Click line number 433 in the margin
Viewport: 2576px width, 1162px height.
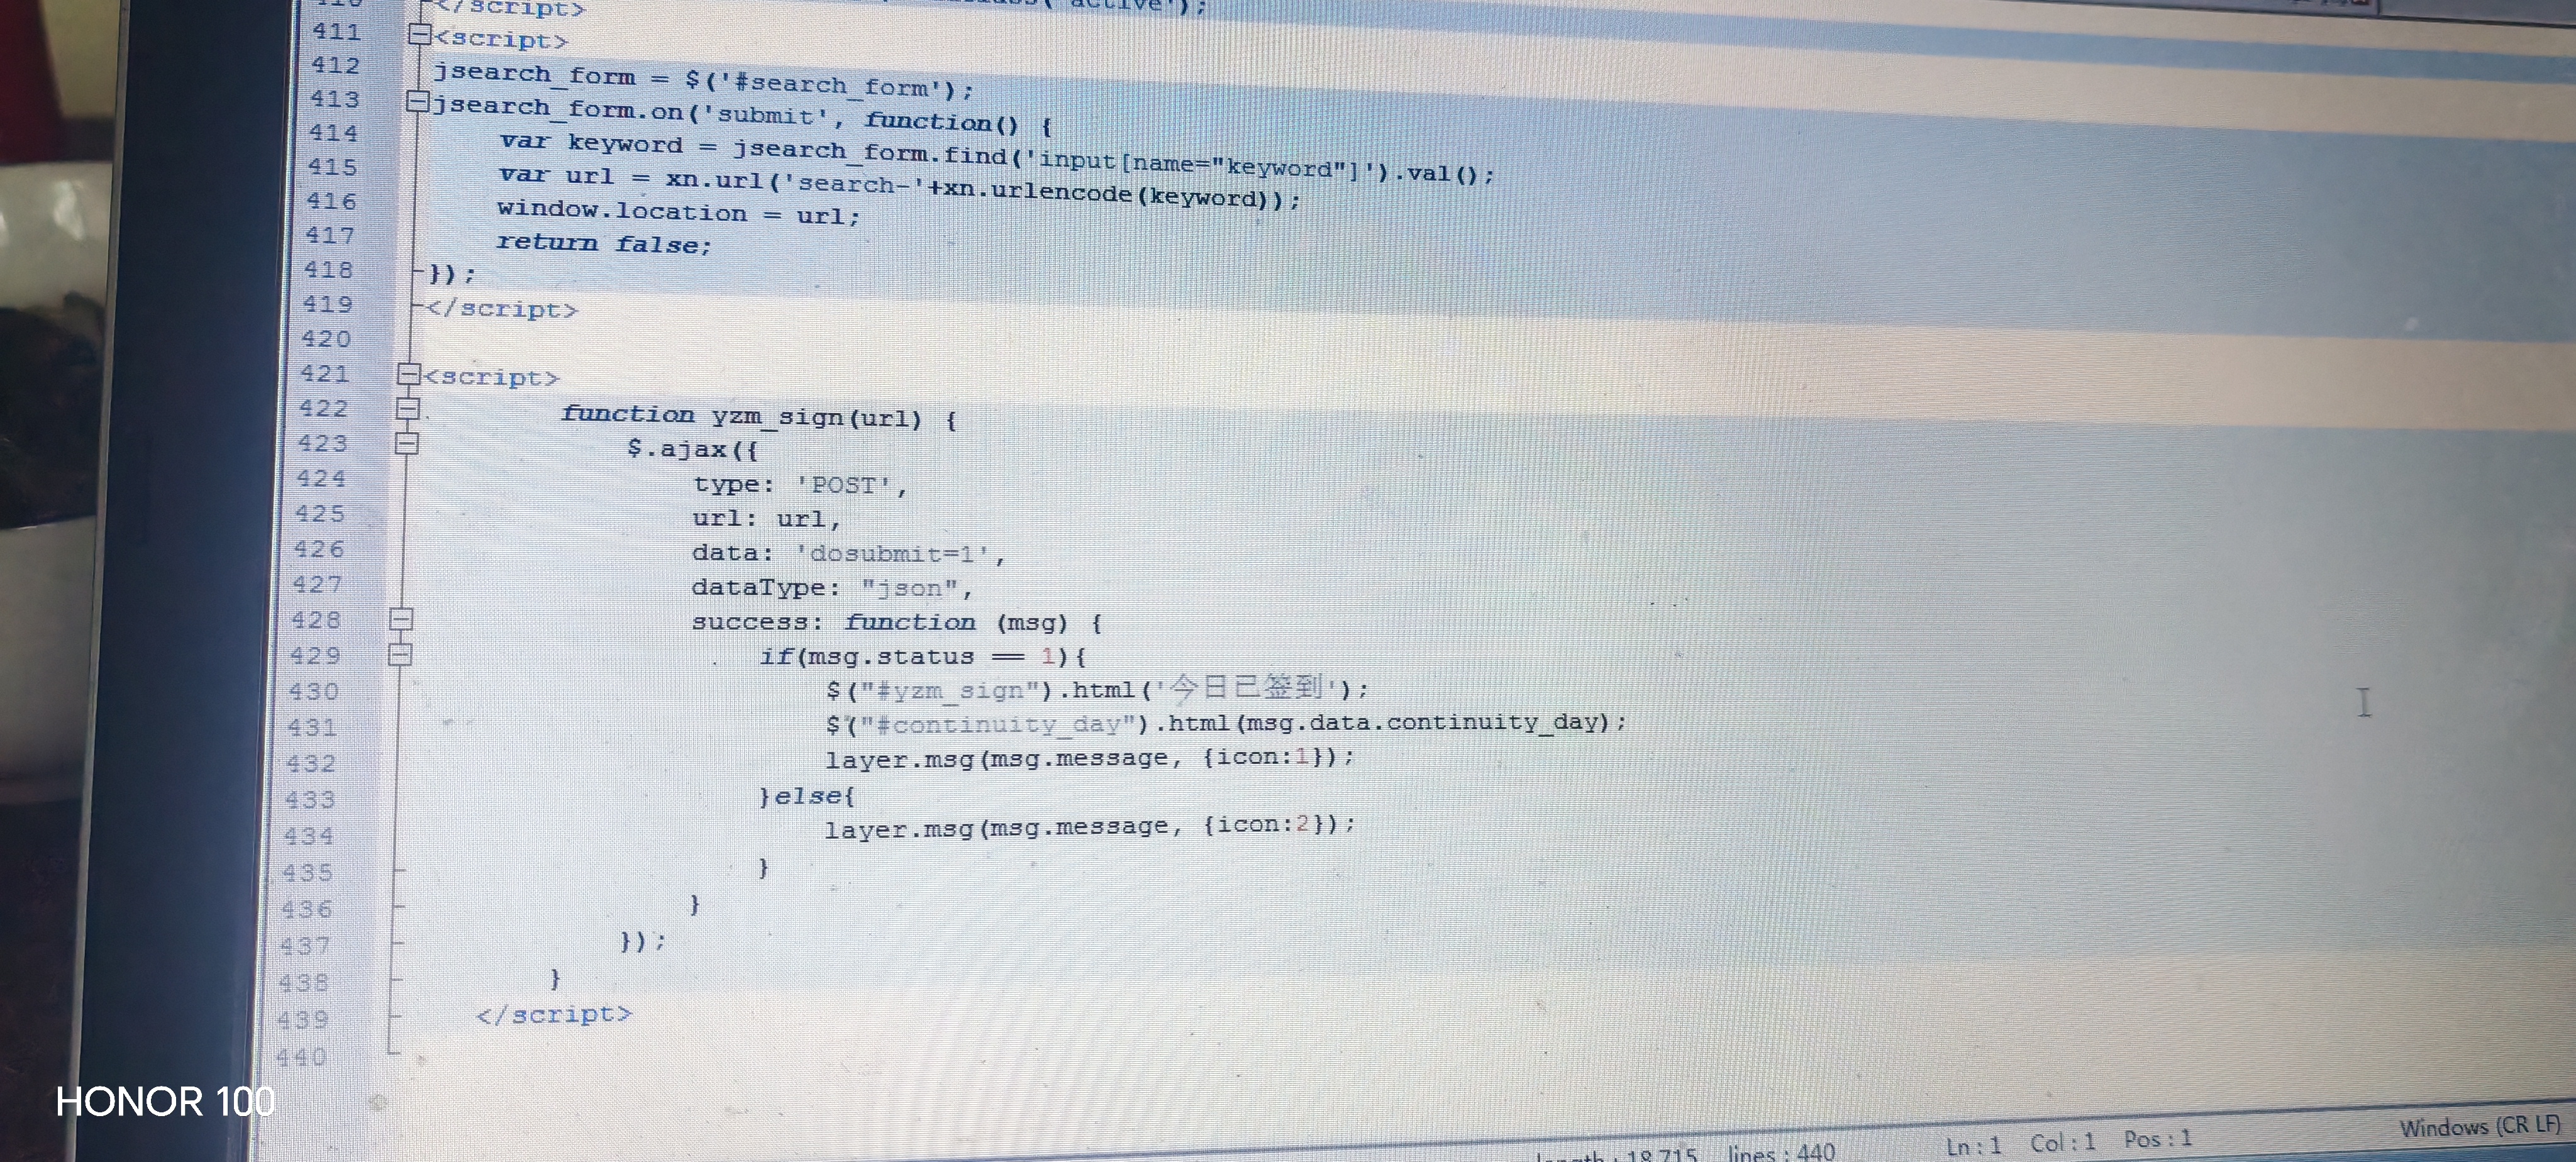point(310,800)
